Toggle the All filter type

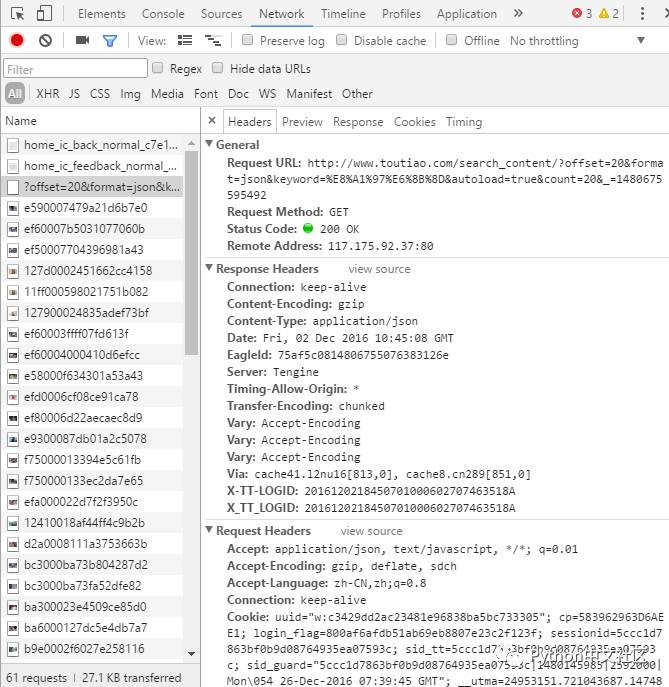tap(15, 94)
